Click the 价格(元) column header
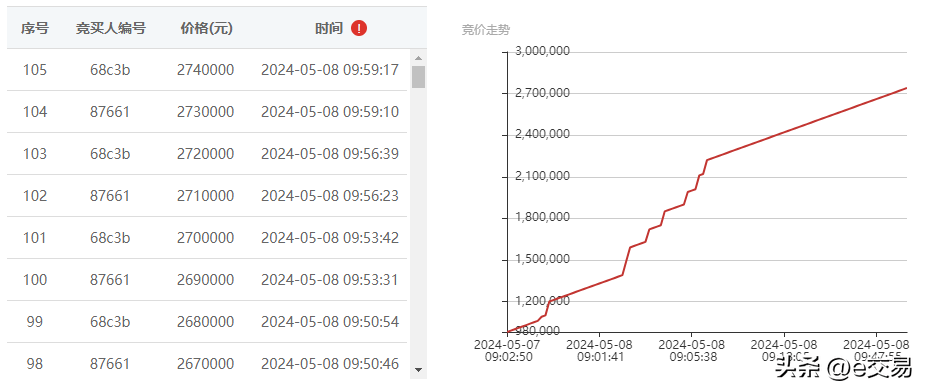The width and height of the screenshot is (925, 391). tap(206, 28)
